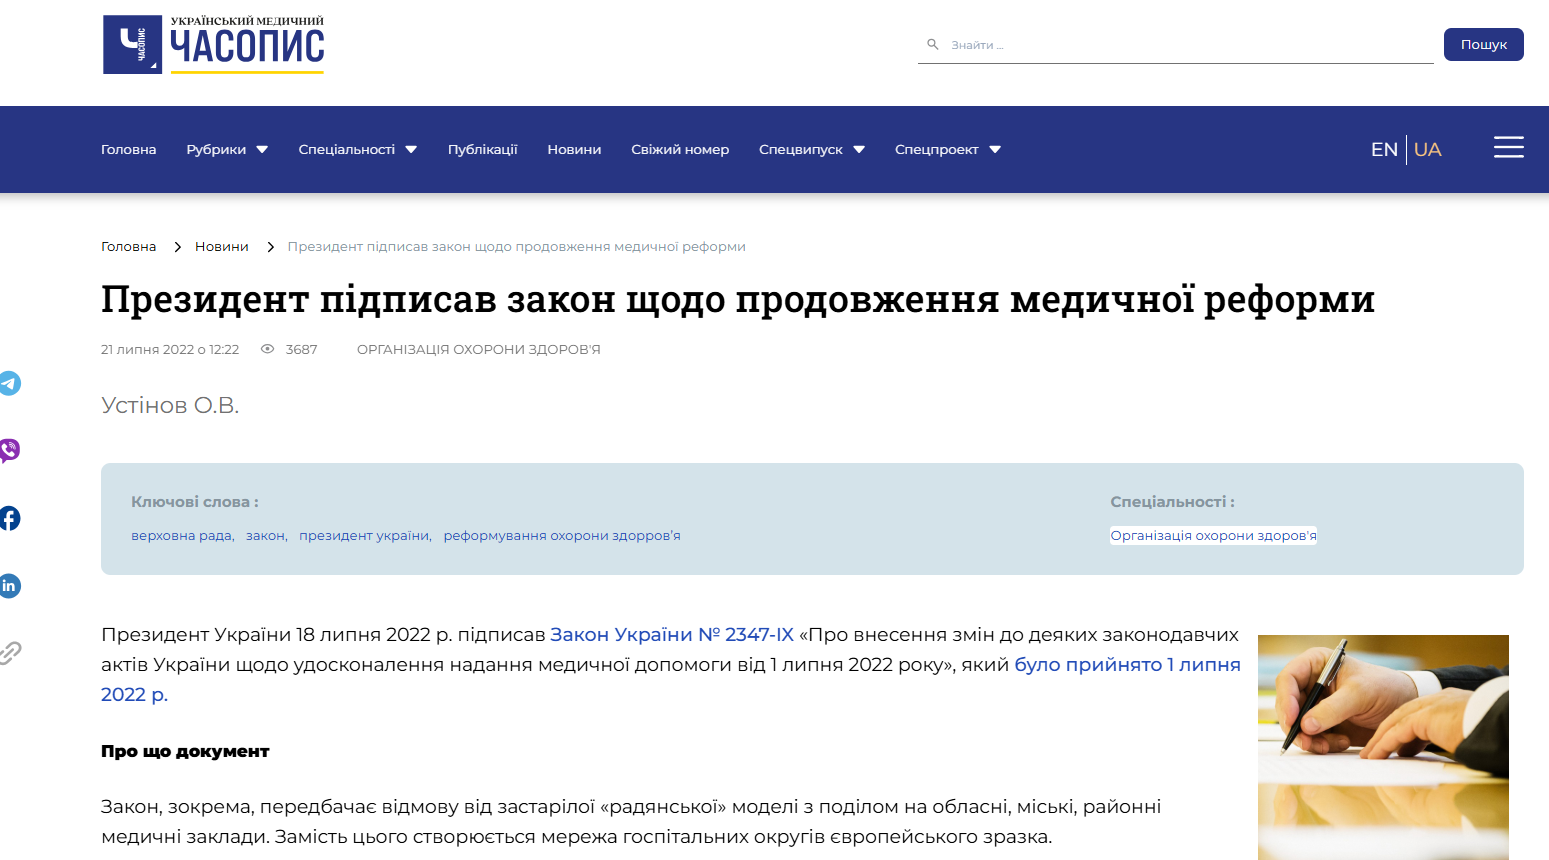Click the current page breadcrumb text
The height and width of the screenshot is (860, 1549).
[517, 246]
